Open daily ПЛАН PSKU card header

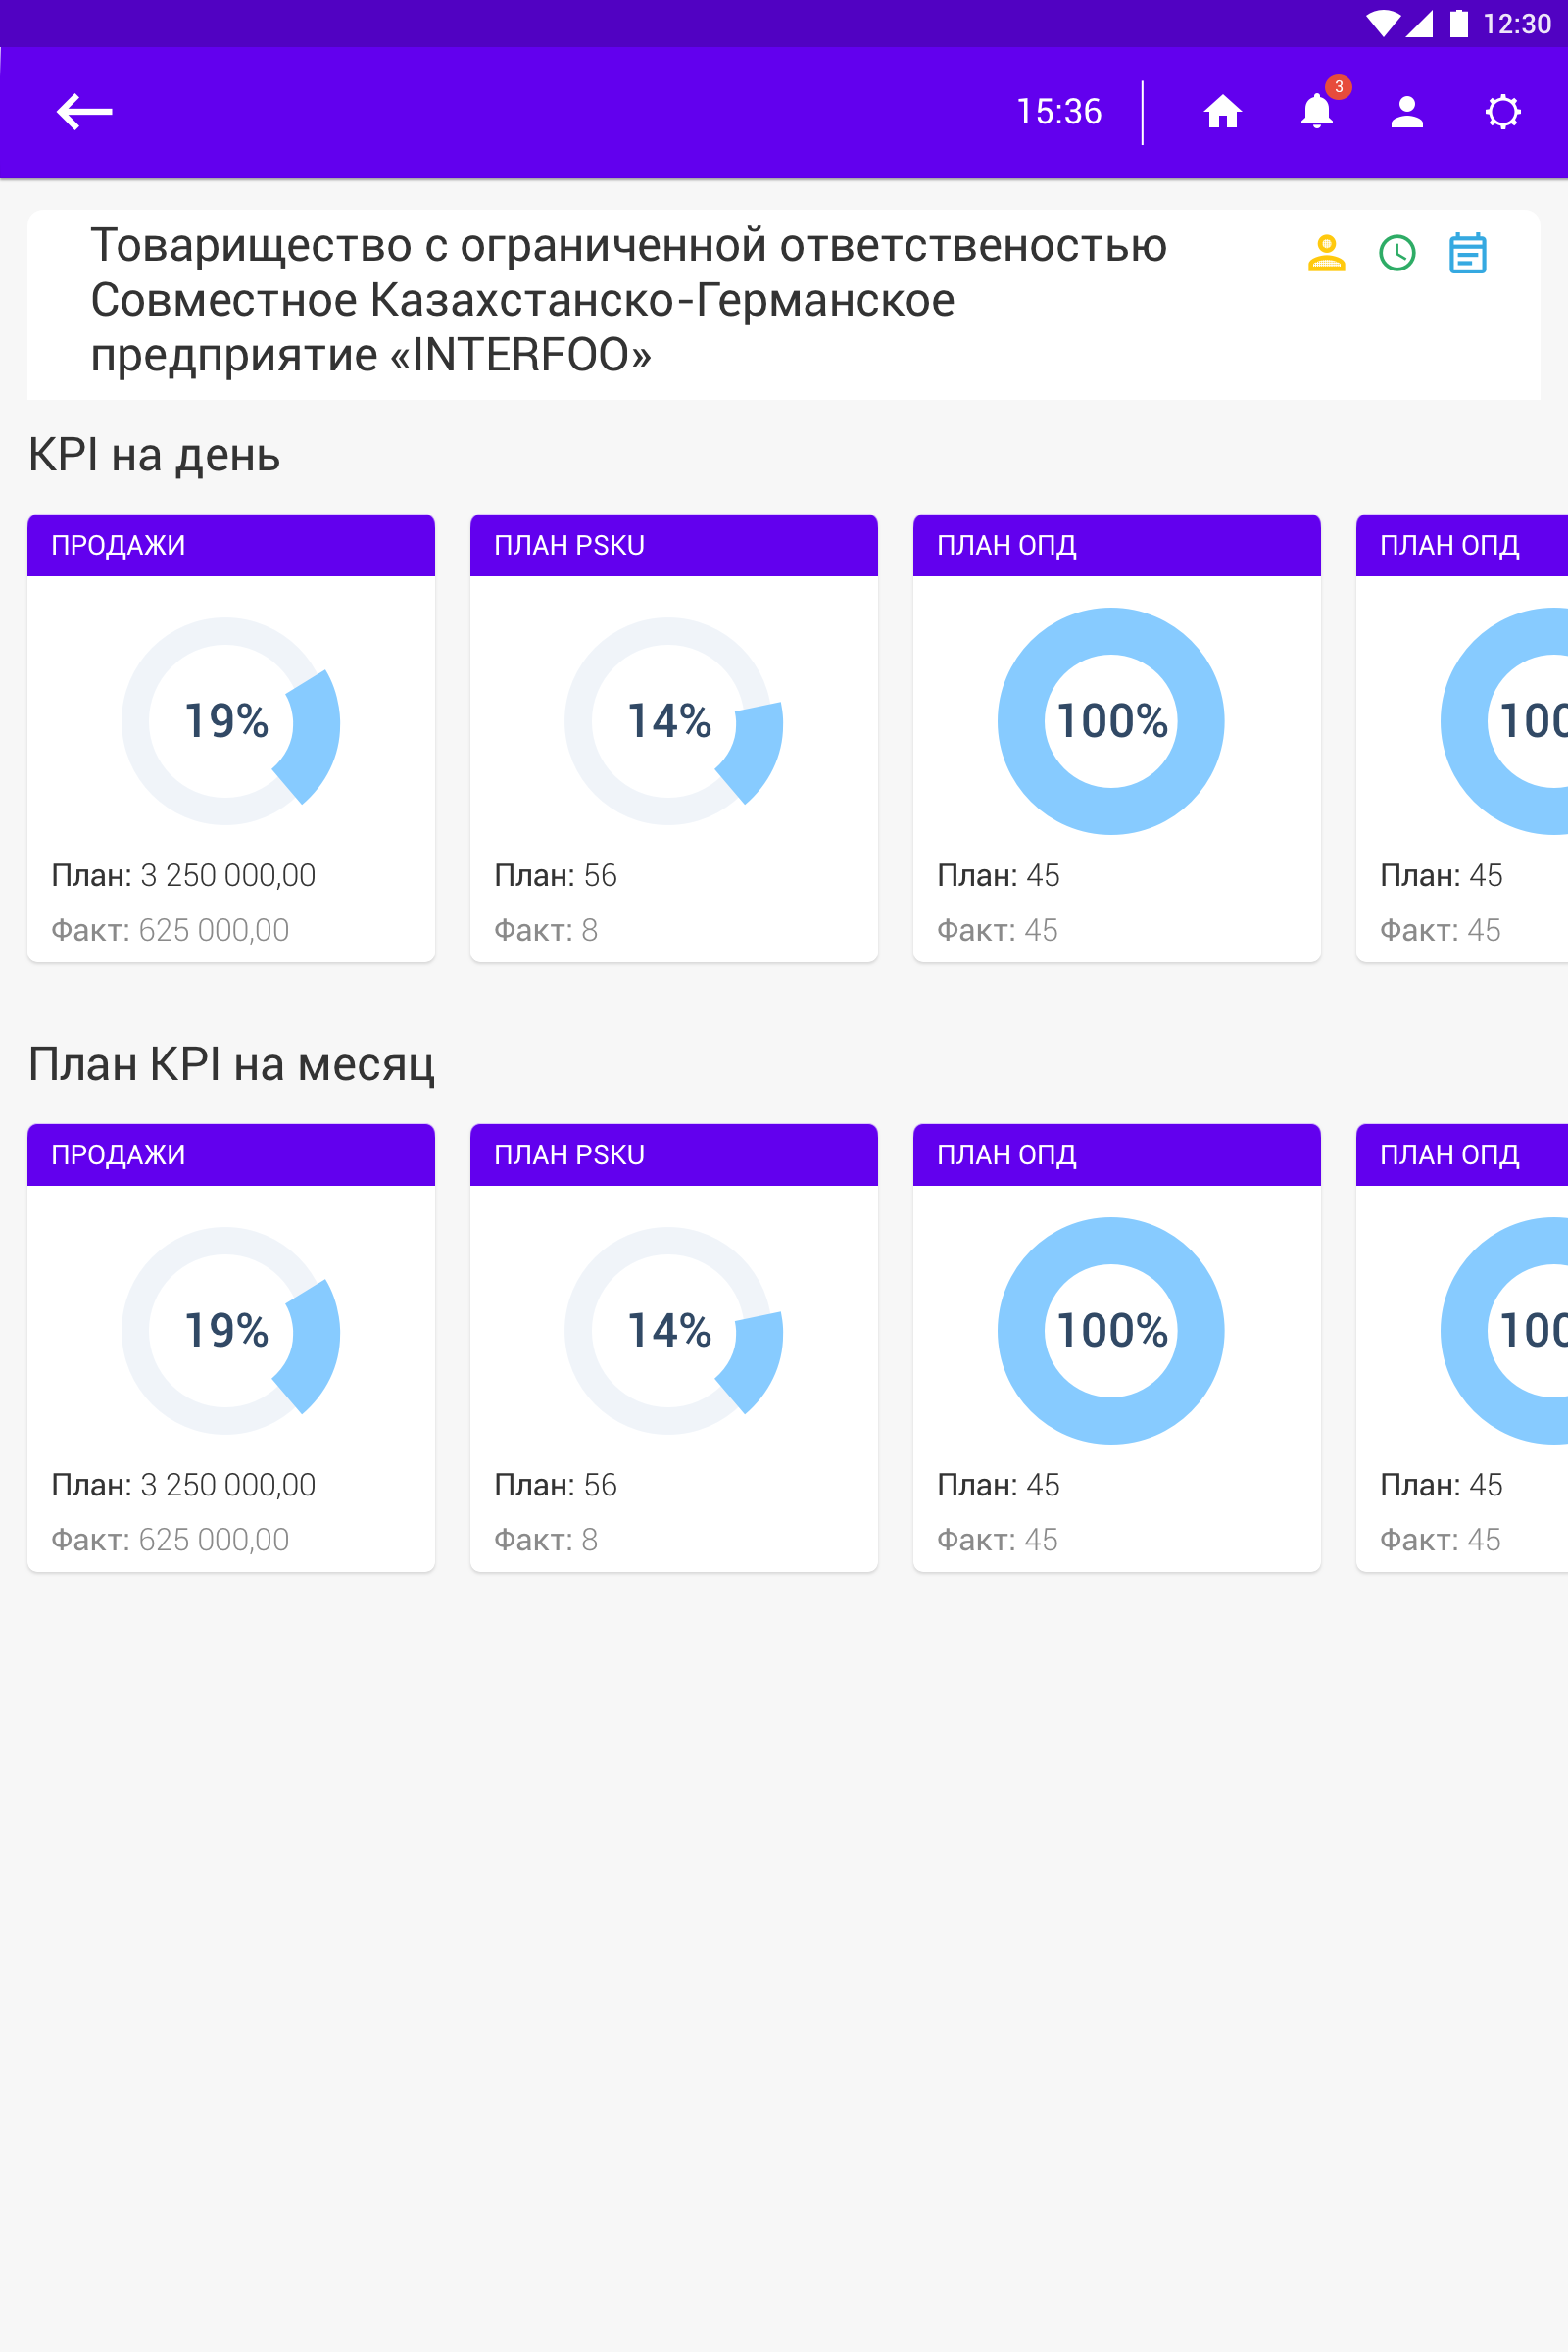[673, 545]
